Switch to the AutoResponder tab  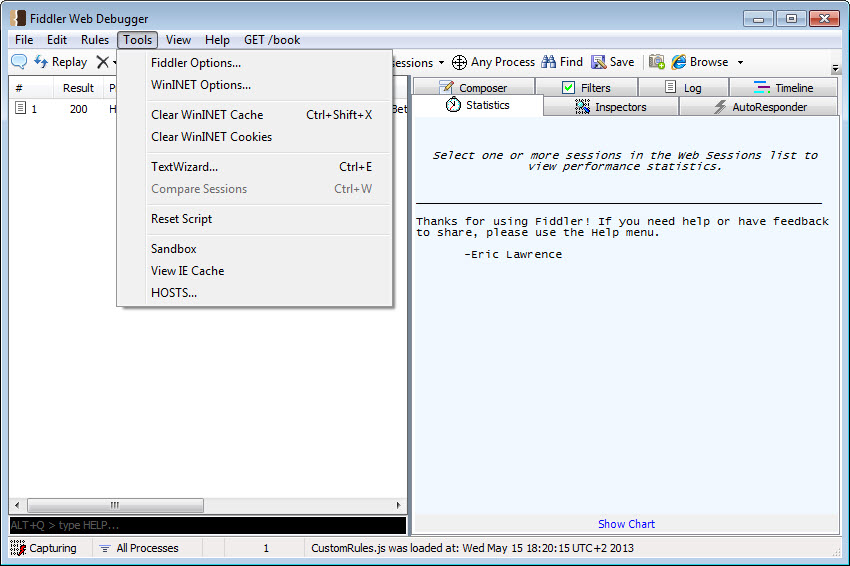point(759,107)
